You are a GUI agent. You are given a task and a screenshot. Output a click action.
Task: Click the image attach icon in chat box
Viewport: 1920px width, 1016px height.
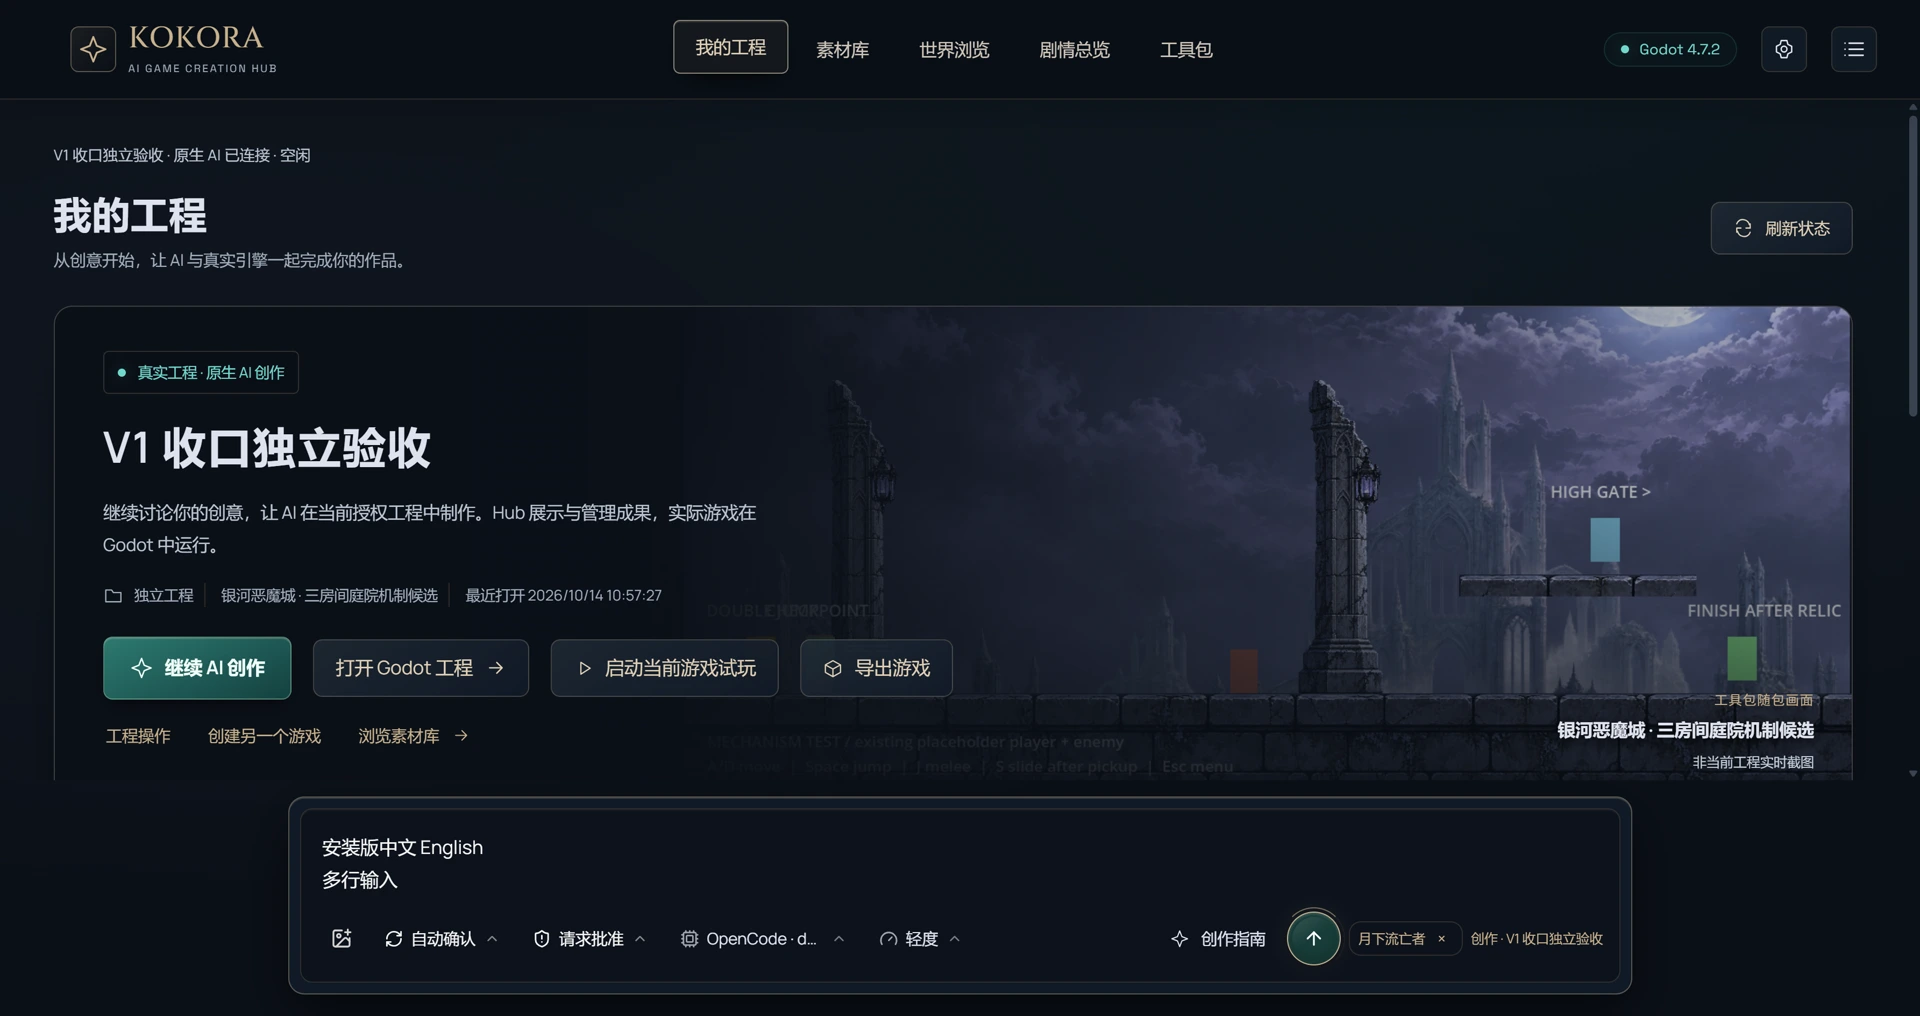pyautogui.click(x=341, y=938)
